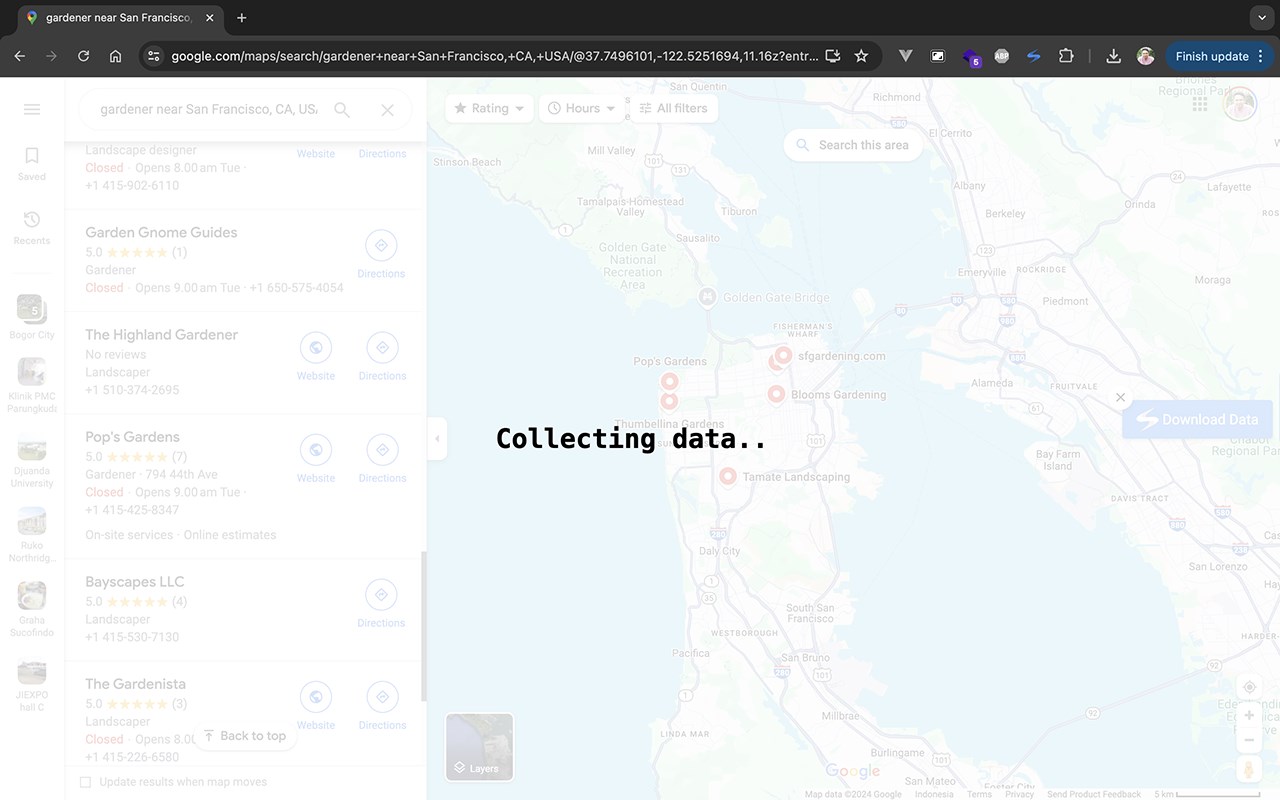Go to the browser home page
The width and height of the screenshot is (1280, 800).
point(115,56)
